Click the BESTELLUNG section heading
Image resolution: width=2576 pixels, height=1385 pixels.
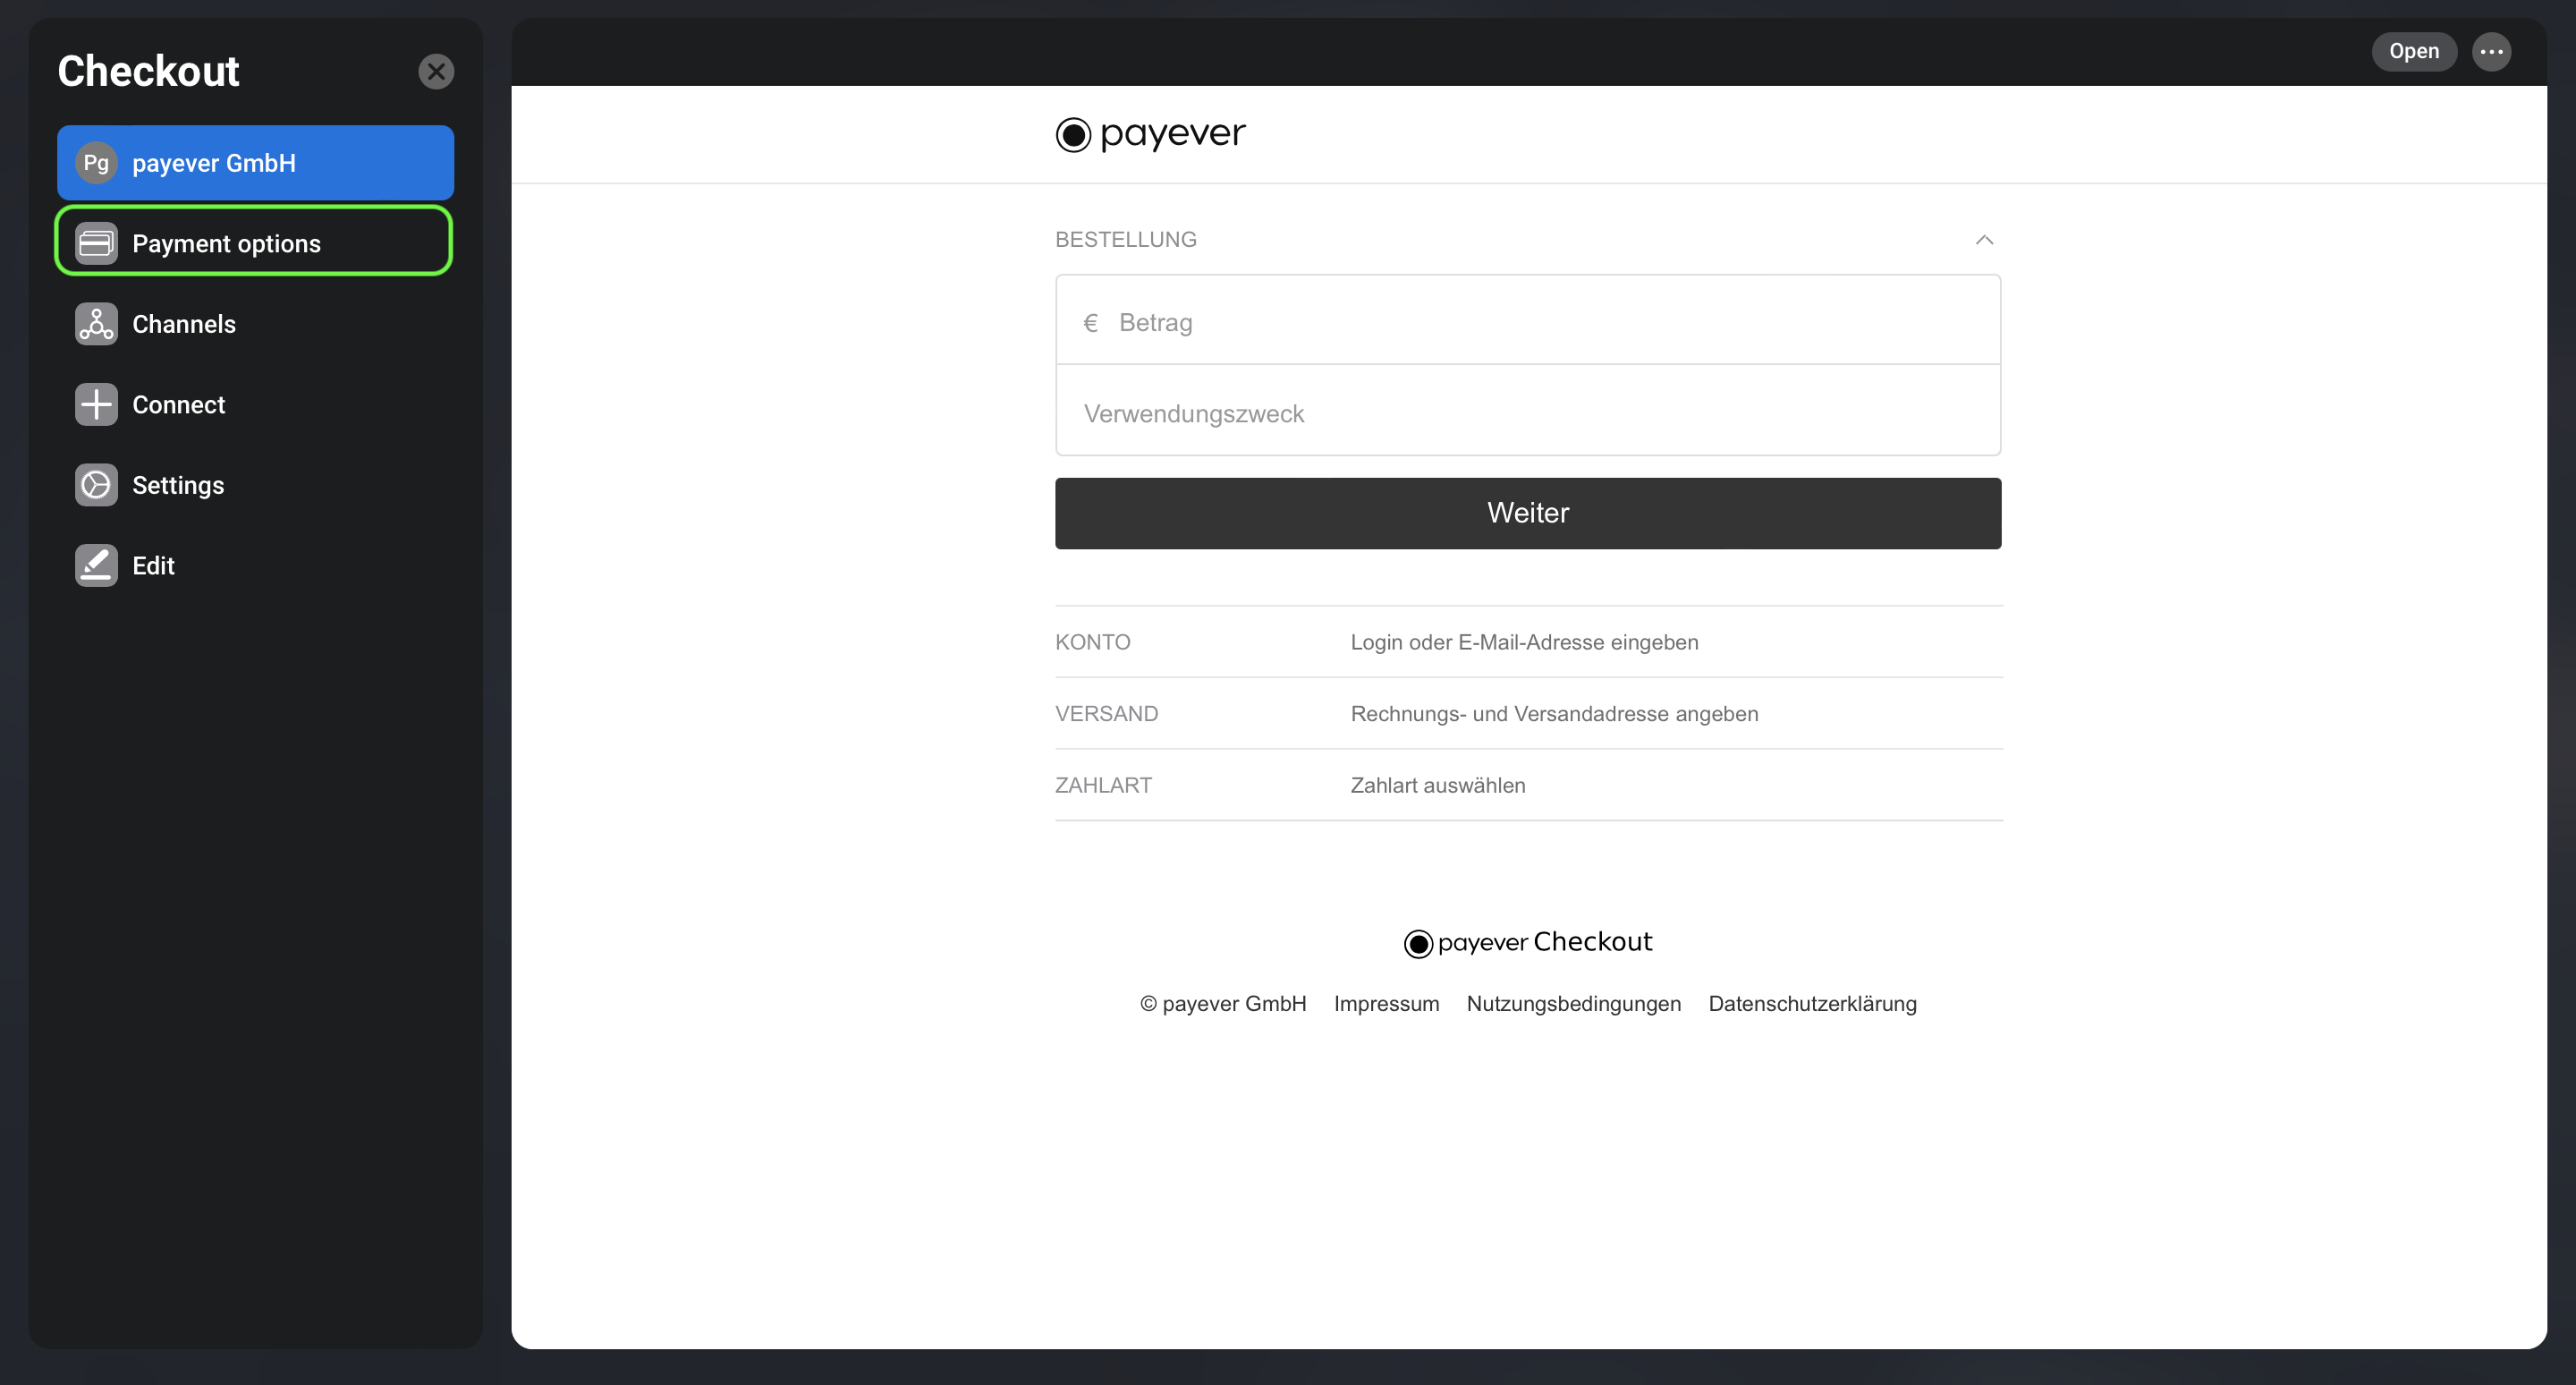click(1125, 240)
